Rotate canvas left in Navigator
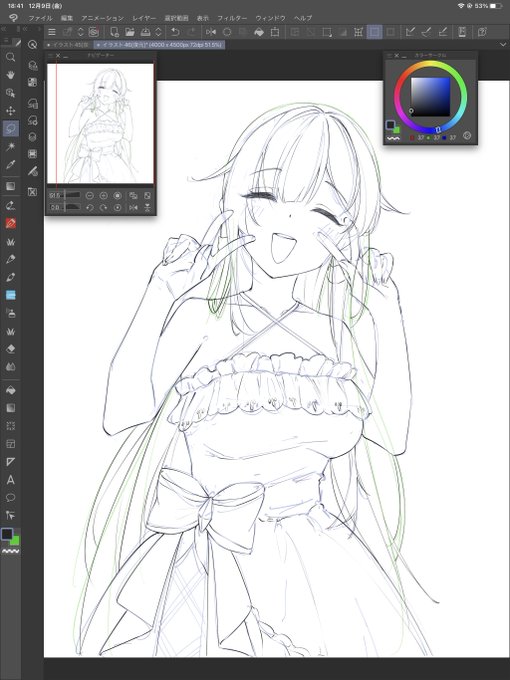The image size is (510, 680). click(90, 208)
